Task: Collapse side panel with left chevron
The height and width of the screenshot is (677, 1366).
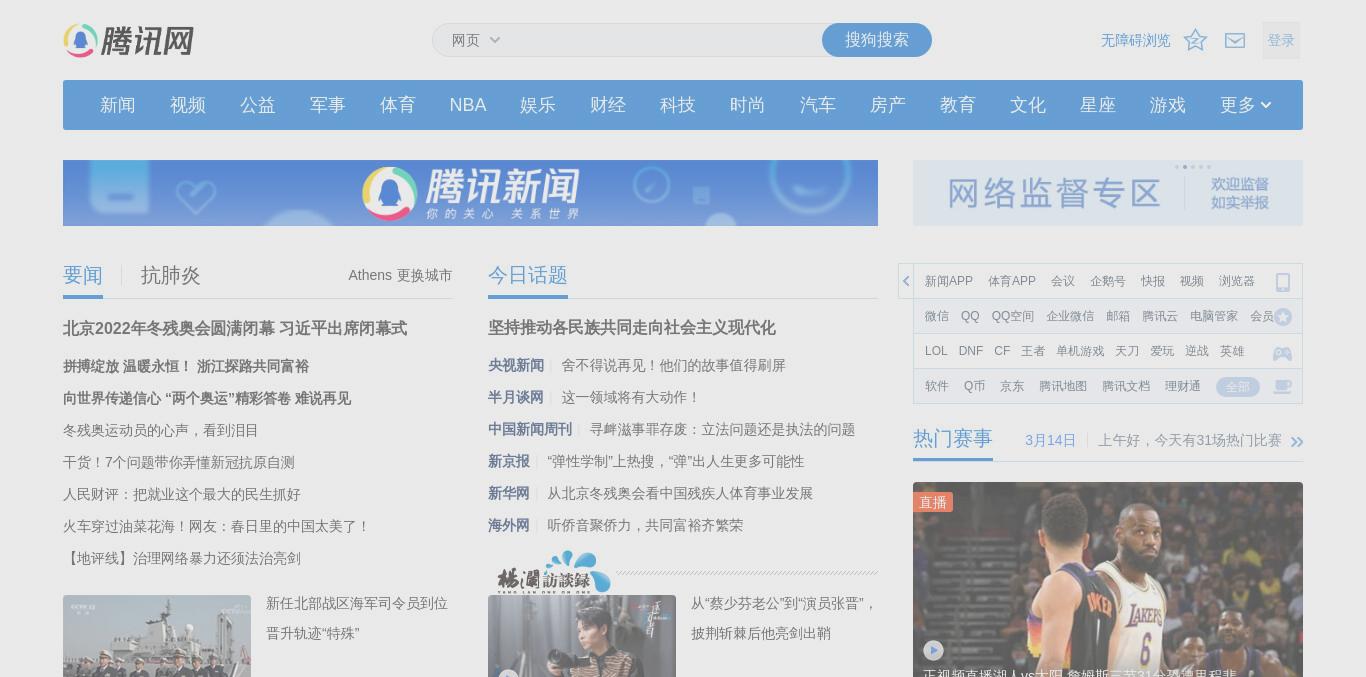Action: pyautogui.click(x=906, y=281)
